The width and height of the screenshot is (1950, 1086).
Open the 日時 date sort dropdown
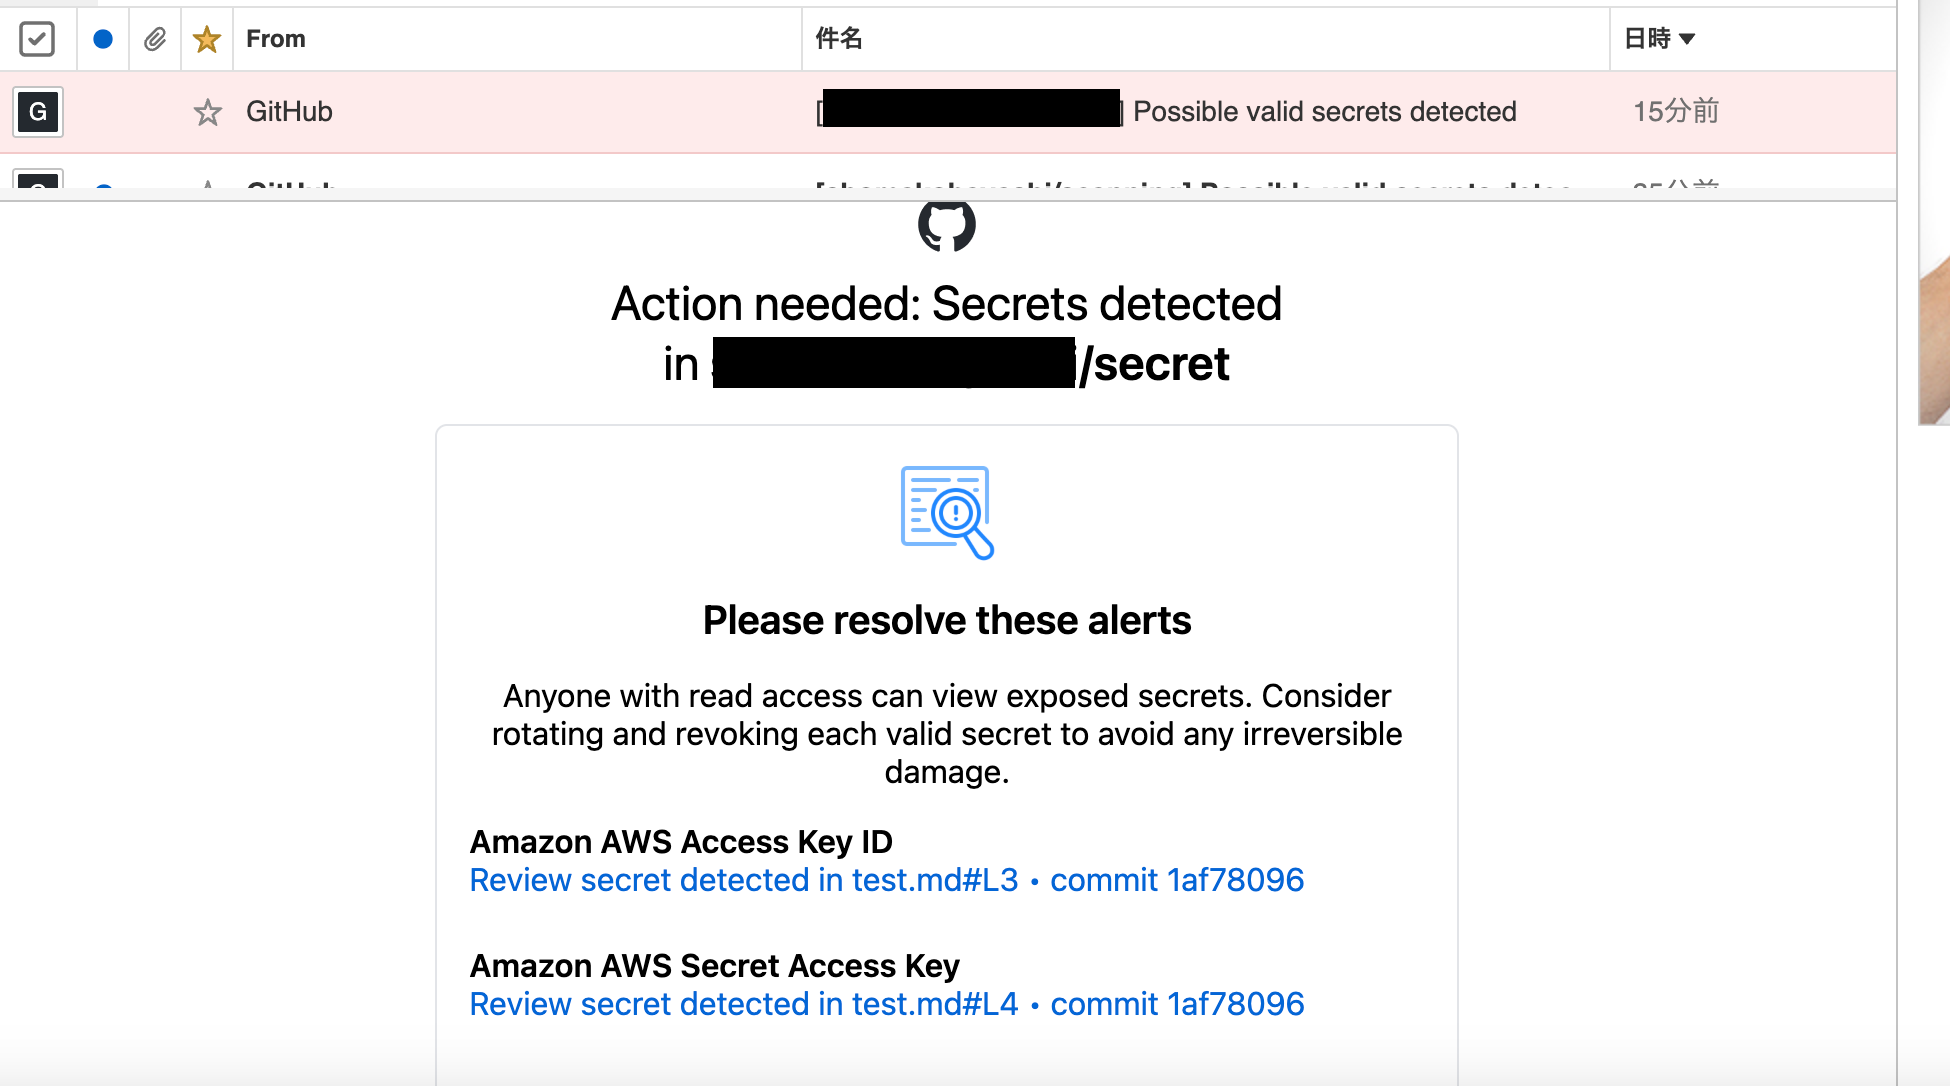(1660, 39)
